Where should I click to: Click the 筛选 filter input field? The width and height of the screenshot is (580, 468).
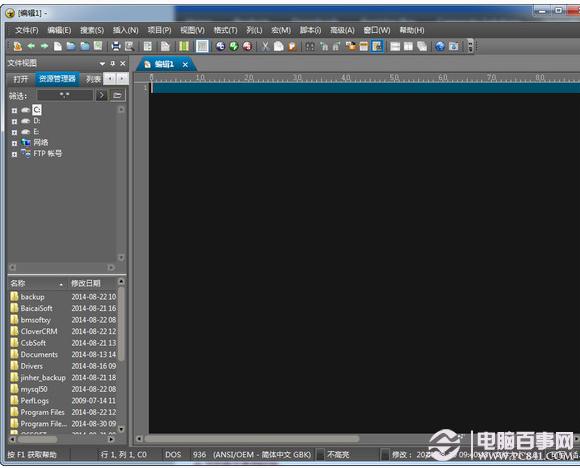[x=65, y=95]
